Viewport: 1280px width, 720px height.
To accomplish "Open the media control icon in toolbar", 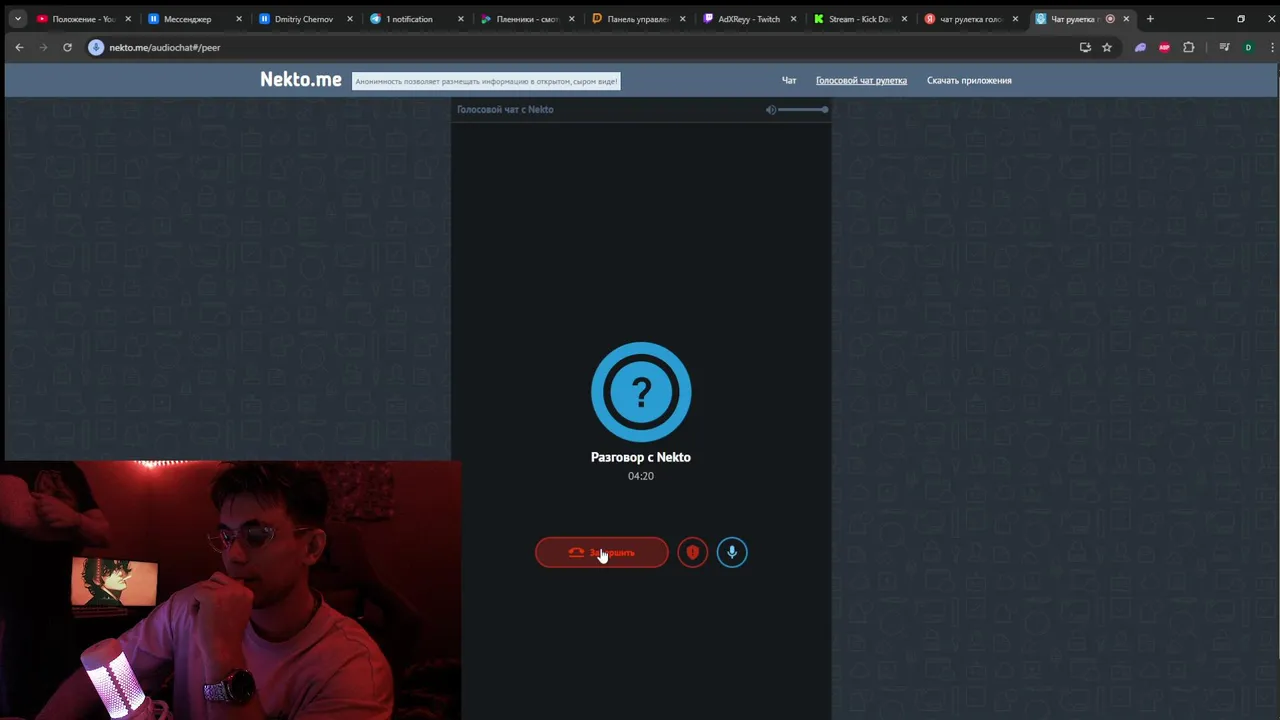I will [1224, 47].
